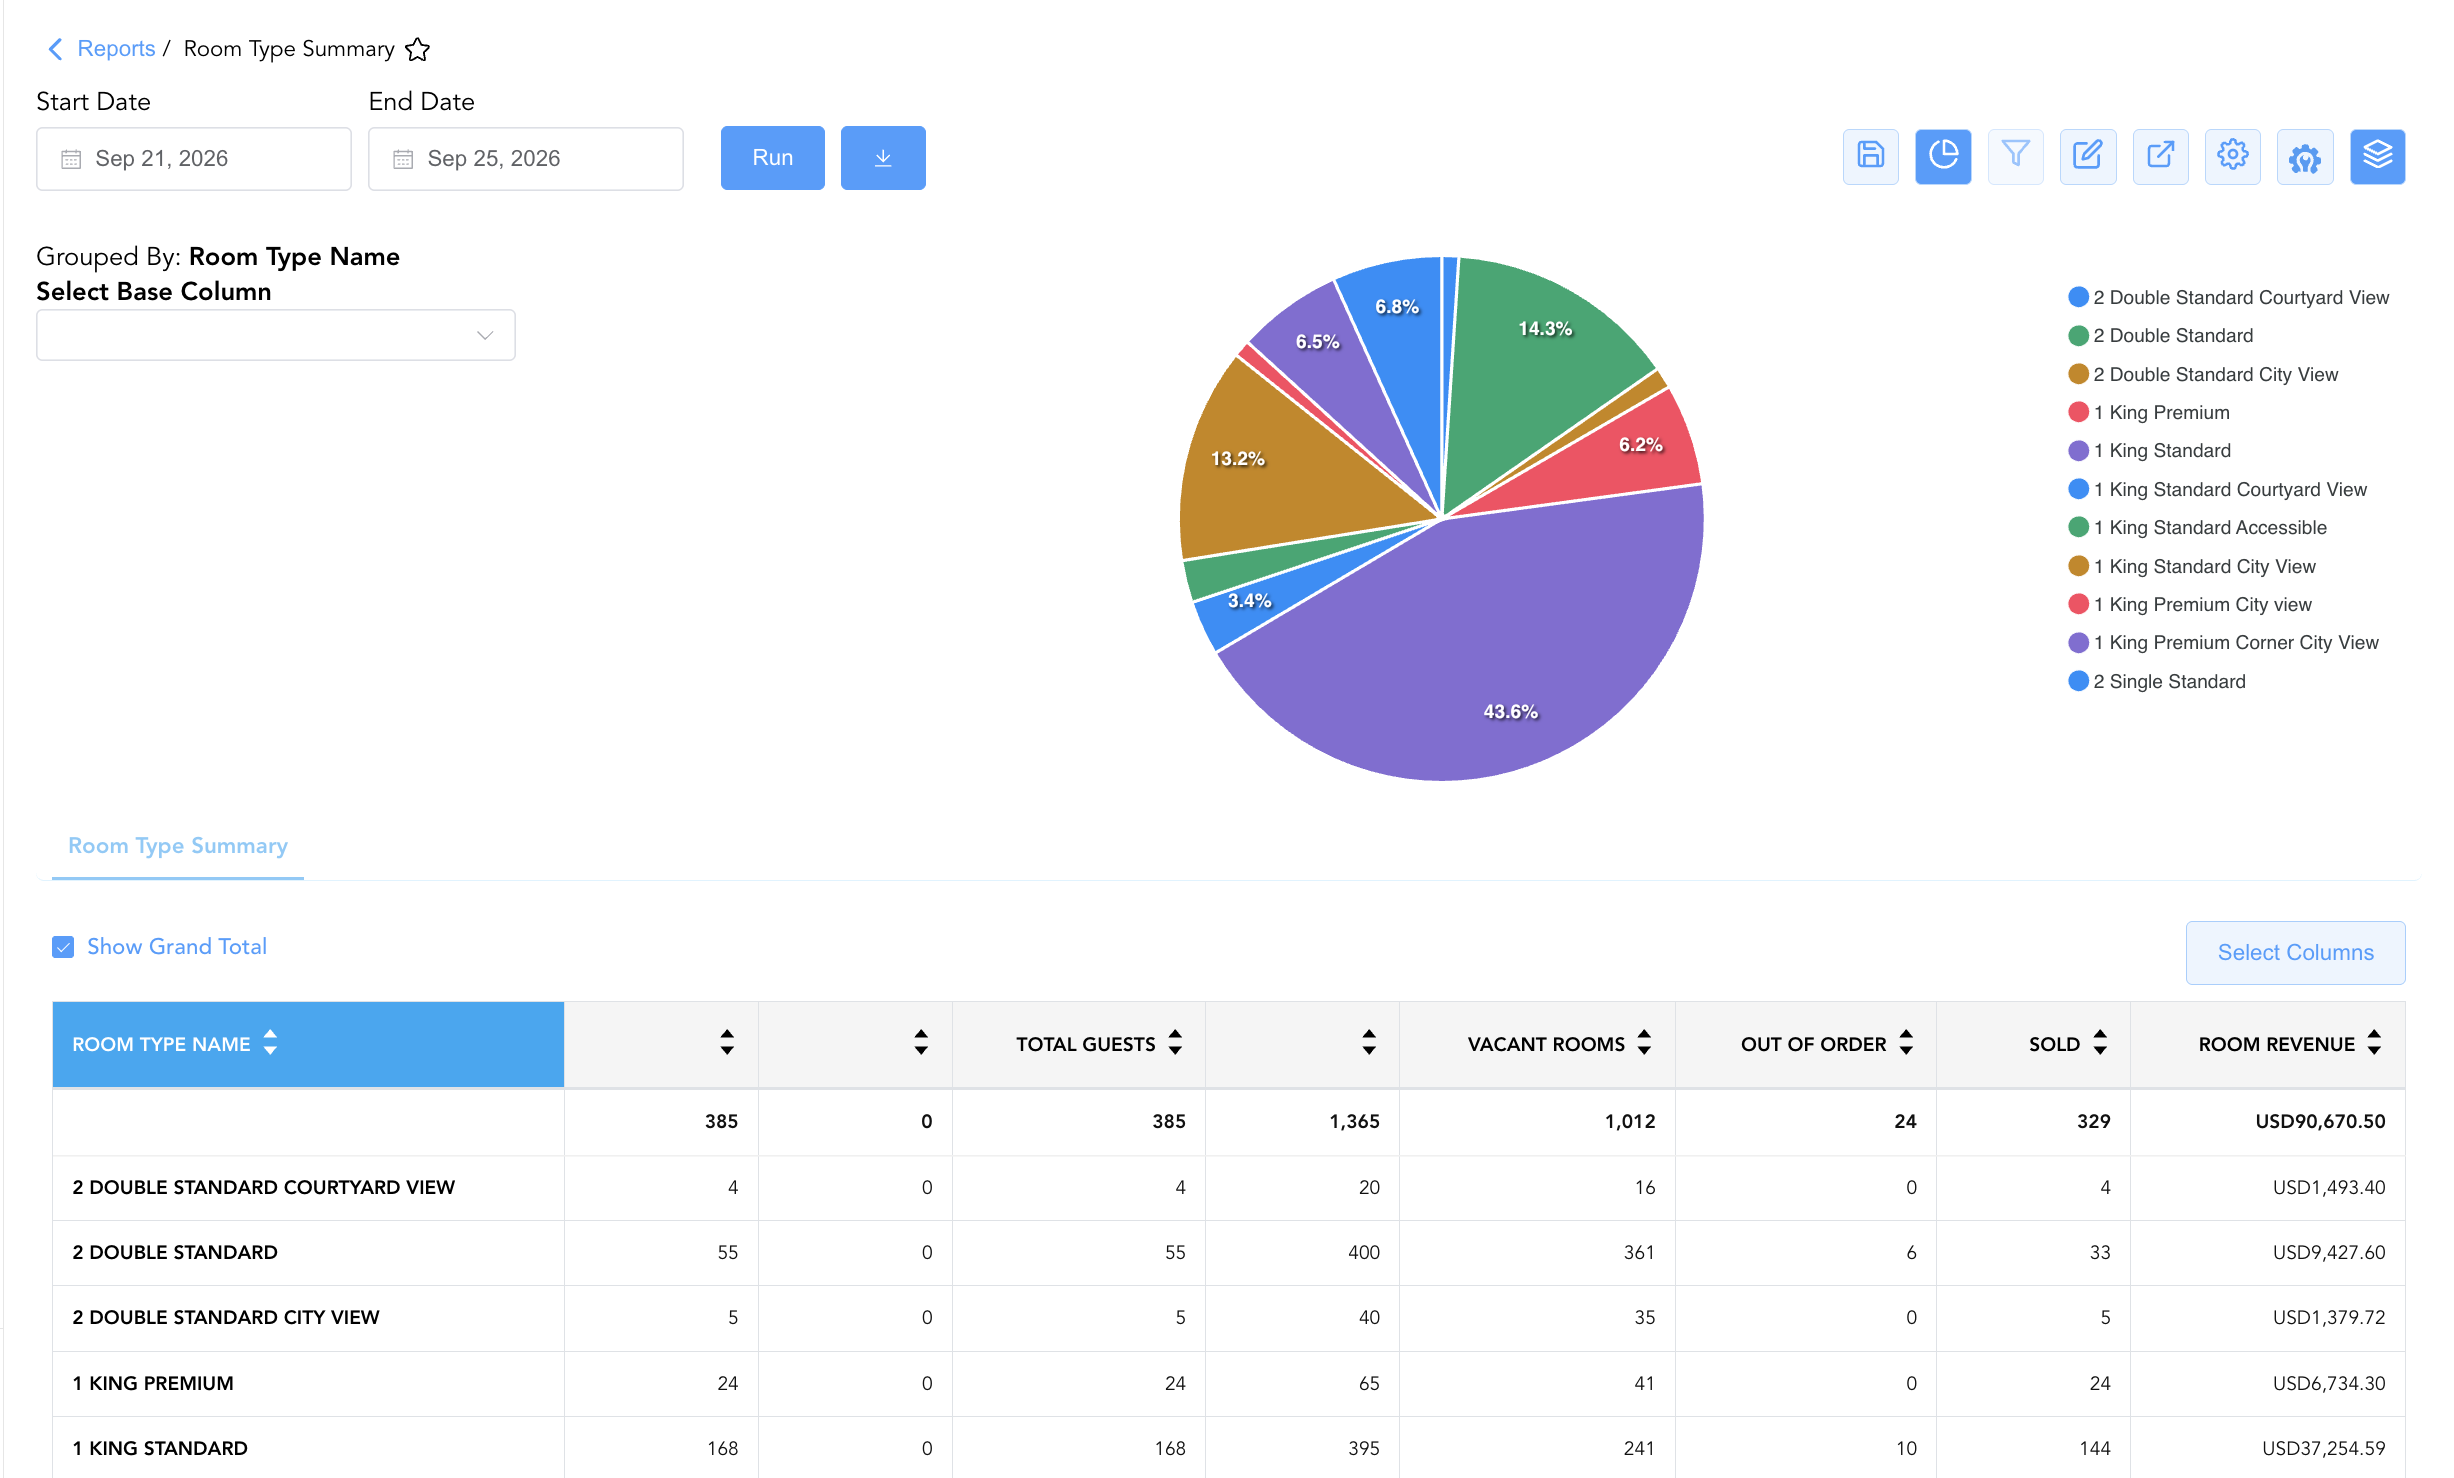Screen dimensions: 2454x1478
Task: Sort by Room Type Name column
Action: 270,1043
